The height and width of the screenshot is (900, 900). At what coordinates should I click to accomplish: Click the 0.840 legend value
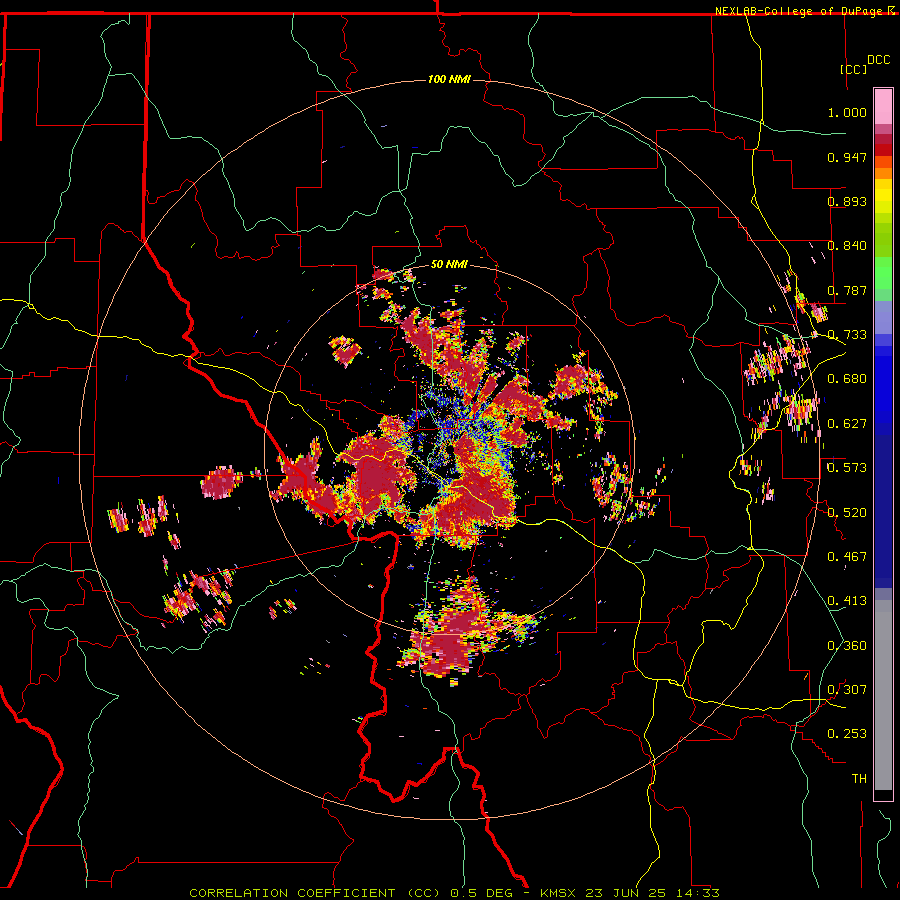(x=847, y=246)
